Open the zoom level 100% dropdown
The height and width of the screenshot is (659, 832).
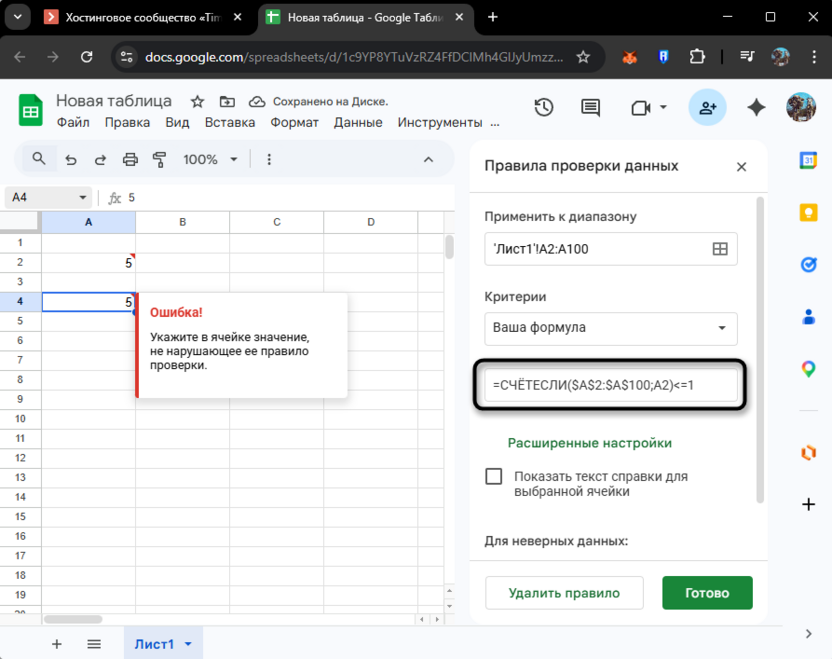207,159
